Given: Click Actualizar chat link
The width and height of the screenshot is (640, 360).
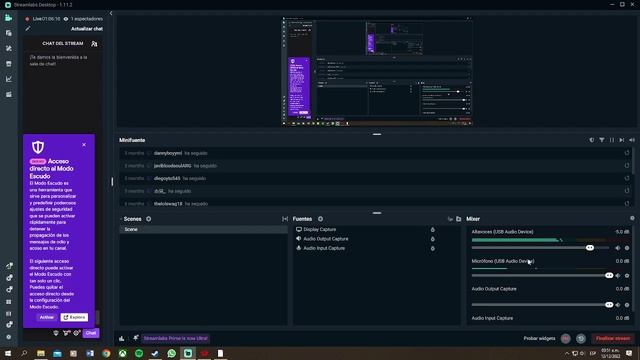Looking at the screenshot, I should [x=87, y=29].
